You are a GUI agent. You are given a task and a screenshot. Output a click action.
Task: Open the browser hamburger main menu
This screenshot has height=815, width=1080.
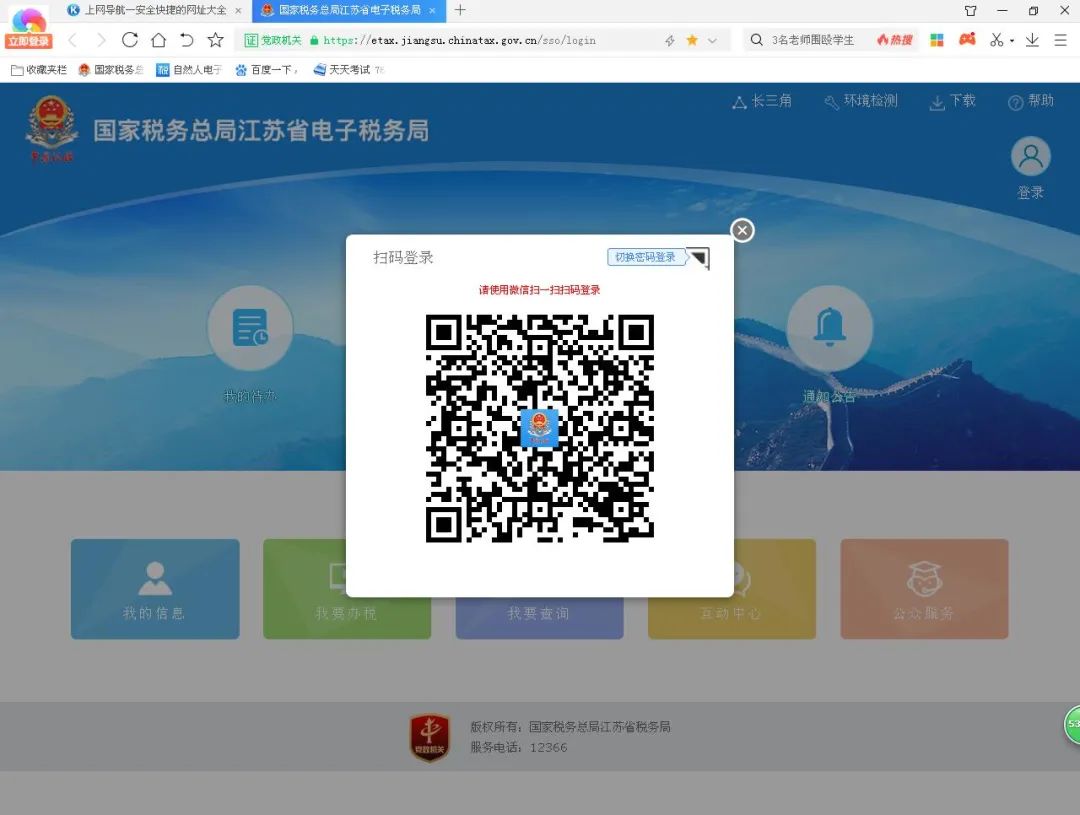[x=1061, y=40]
